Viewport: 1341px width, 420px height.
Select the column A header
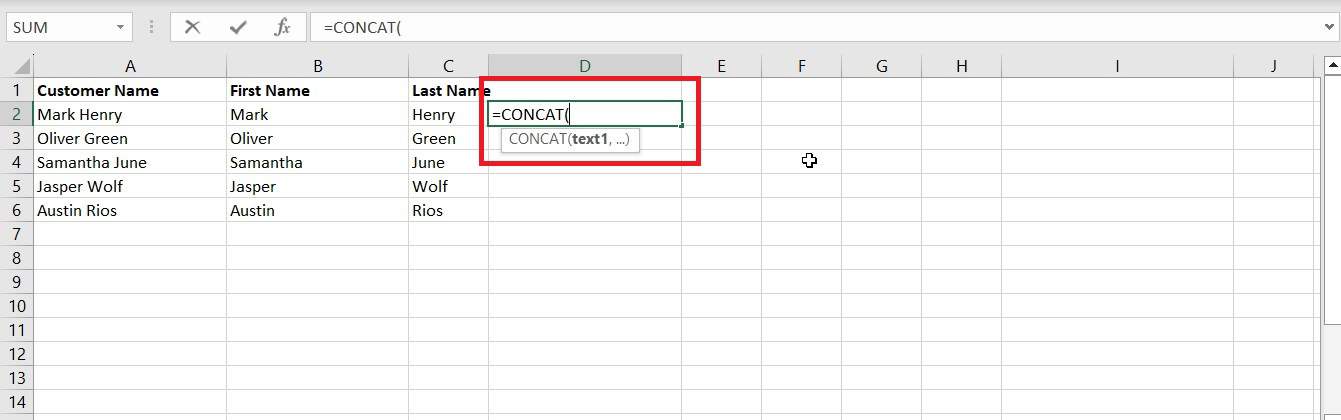click(130, 66)
